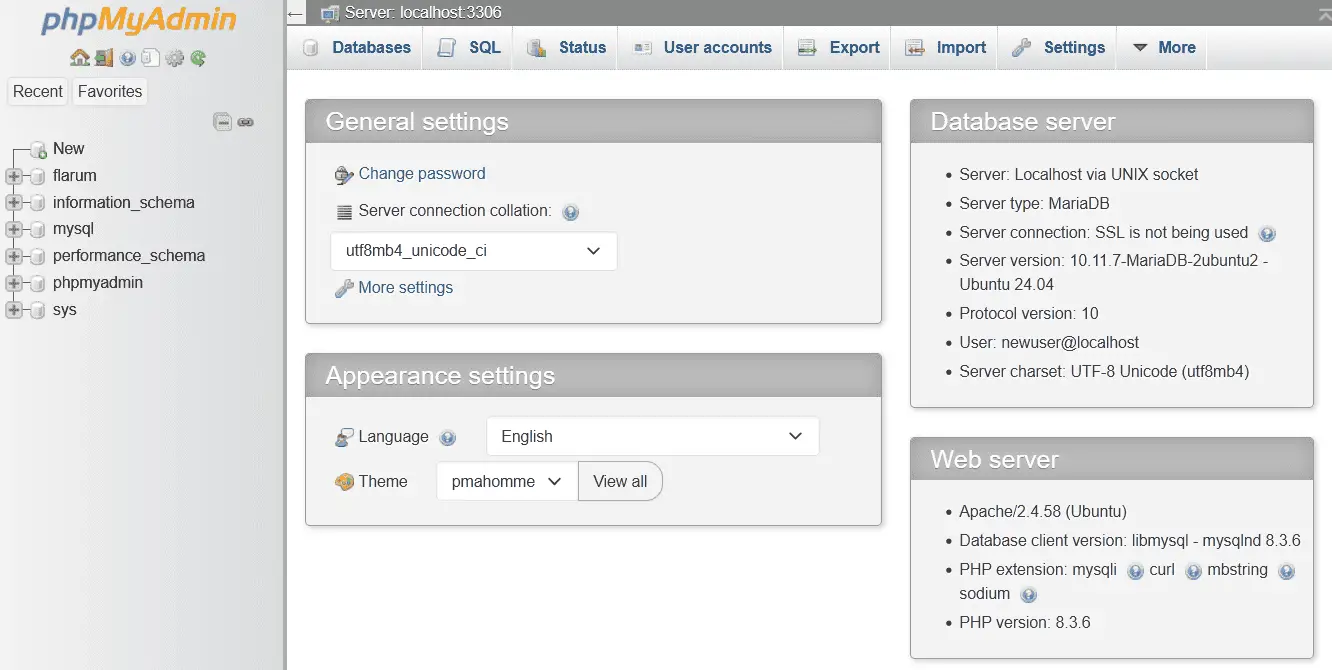Image resolution: width=1332 pixels, height=670 pixels.
Task: Open the Databases tab
Action: (x=356, y=47)
